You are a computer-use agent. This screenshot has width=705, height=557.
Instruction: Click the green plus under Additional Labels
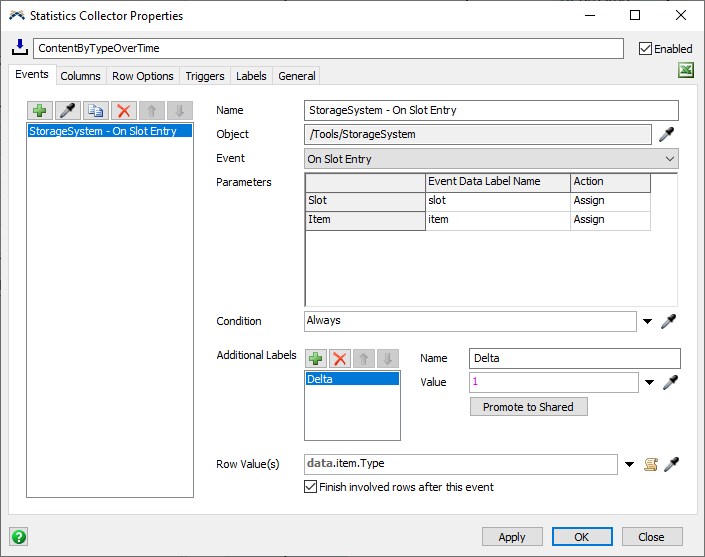point(315,358)
